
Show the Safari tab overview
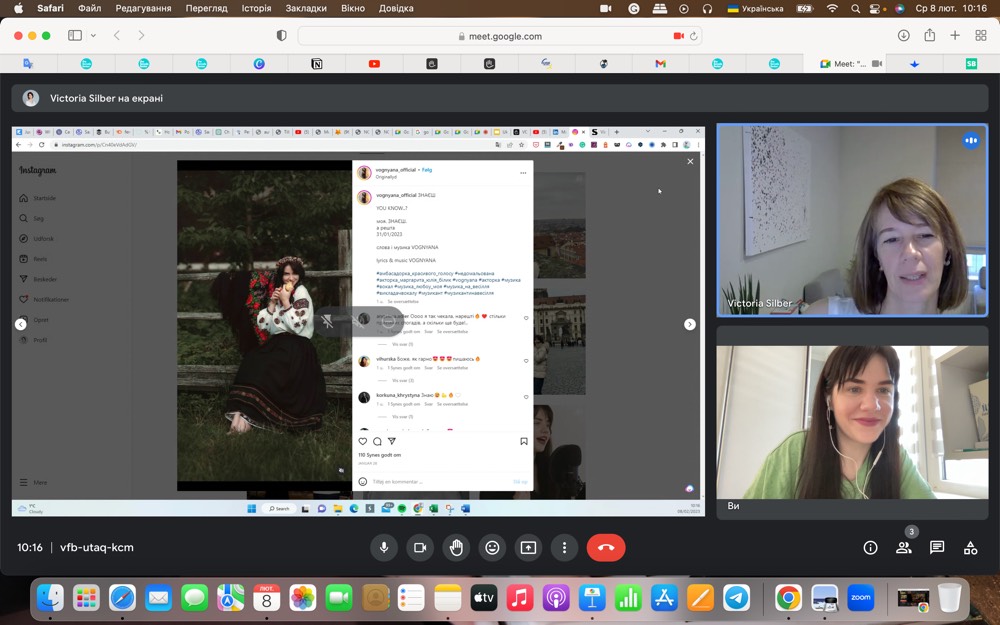point(981,36)
